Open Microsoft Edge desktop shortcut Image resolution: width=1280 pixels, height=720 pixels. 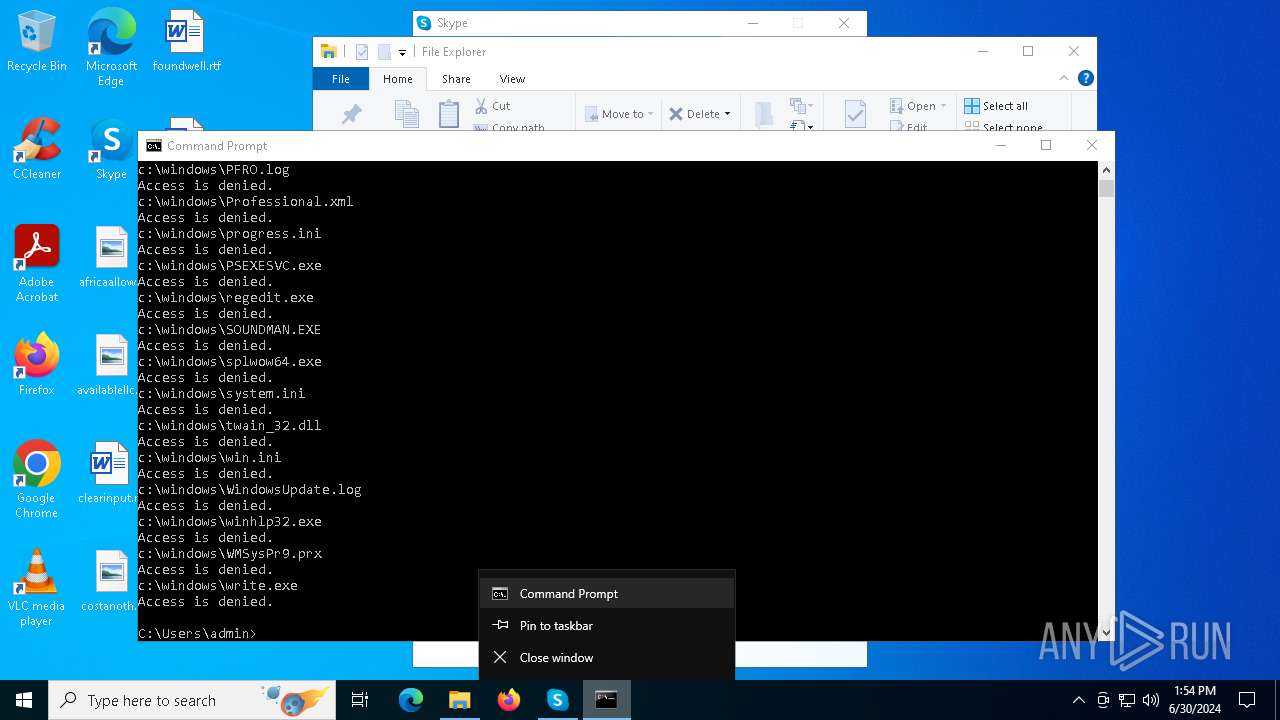[111, 47]
